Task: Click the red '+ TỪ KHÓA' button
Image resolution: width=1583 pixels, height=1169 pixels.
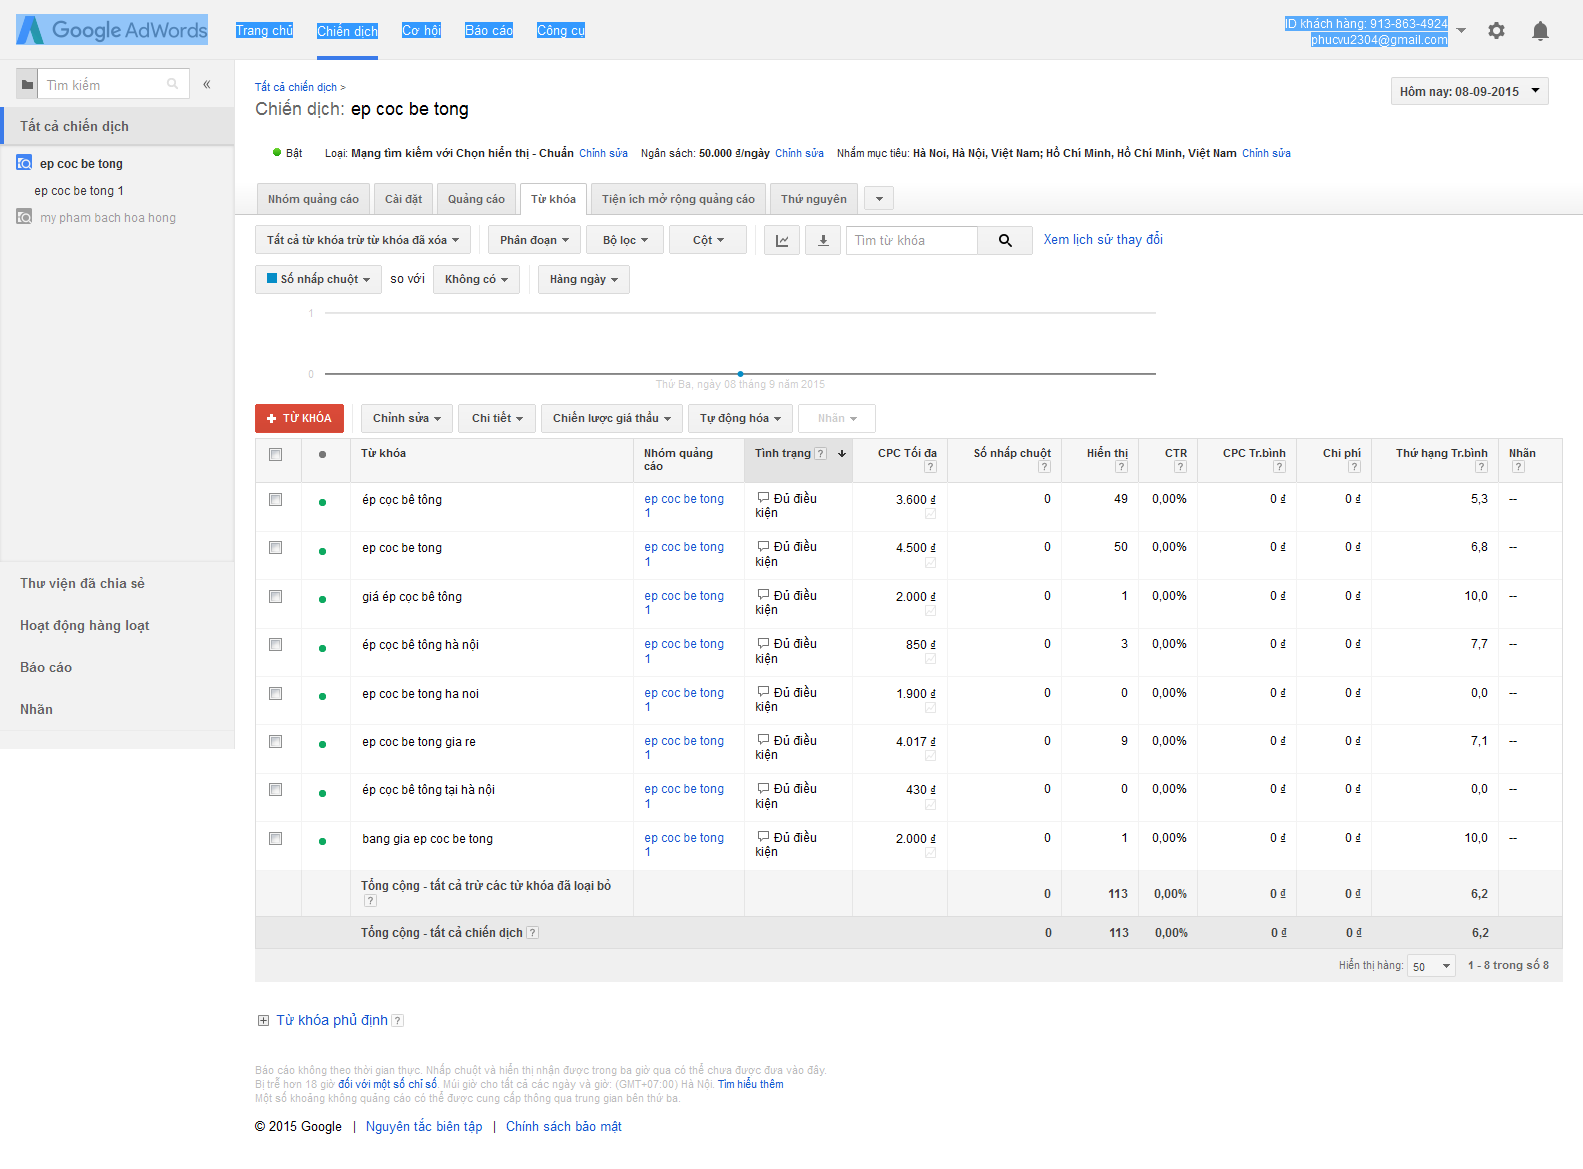Action: (x=299, y=419)
